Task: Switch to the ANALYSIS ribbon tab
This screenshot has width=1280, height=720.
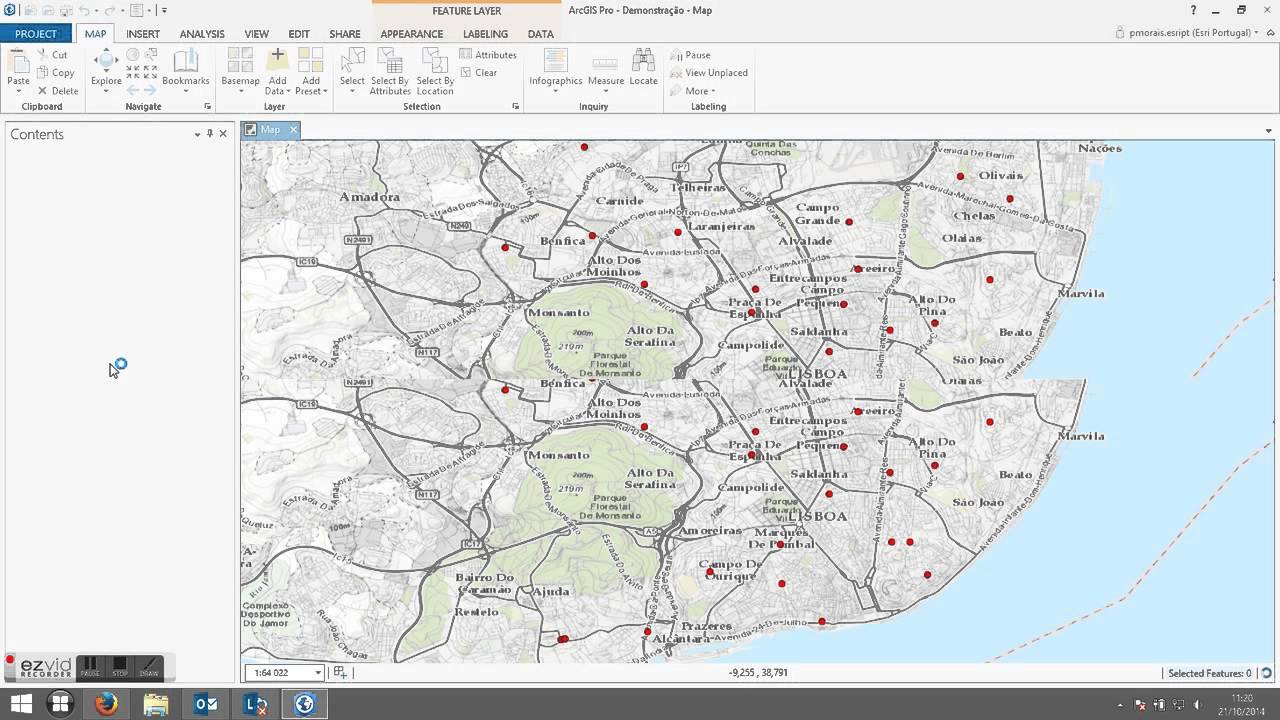Action: coord(202,34)
